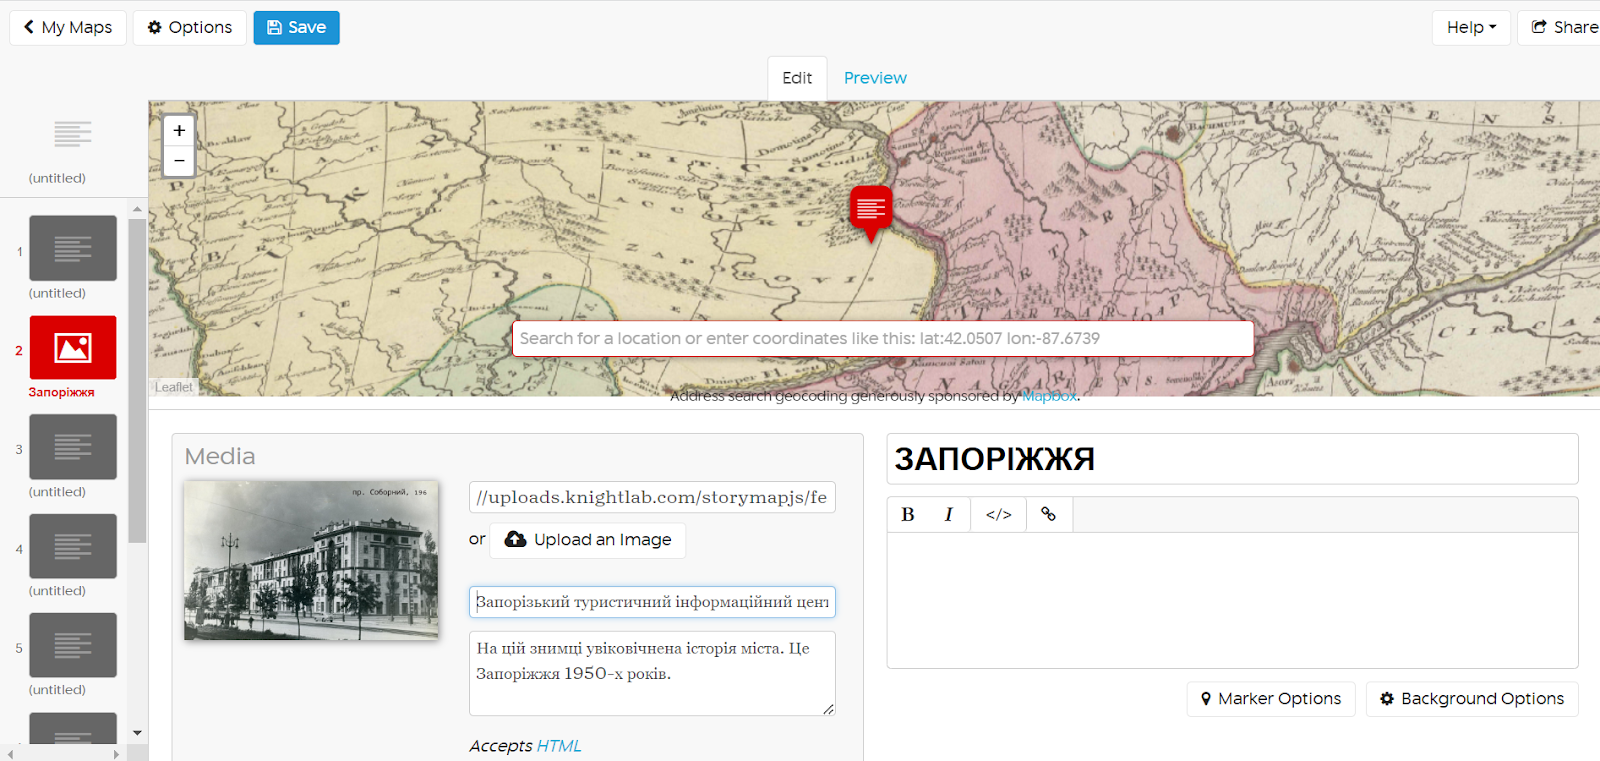The width and height of the screenshot is (1600, 761).
Task: Save the story map
Action: 296,27
